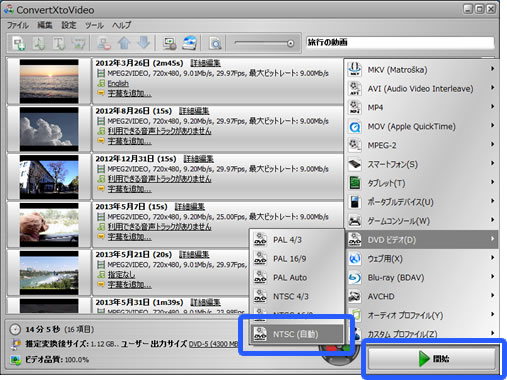Click the magnifier search toolbar icon

coord(215,44)
